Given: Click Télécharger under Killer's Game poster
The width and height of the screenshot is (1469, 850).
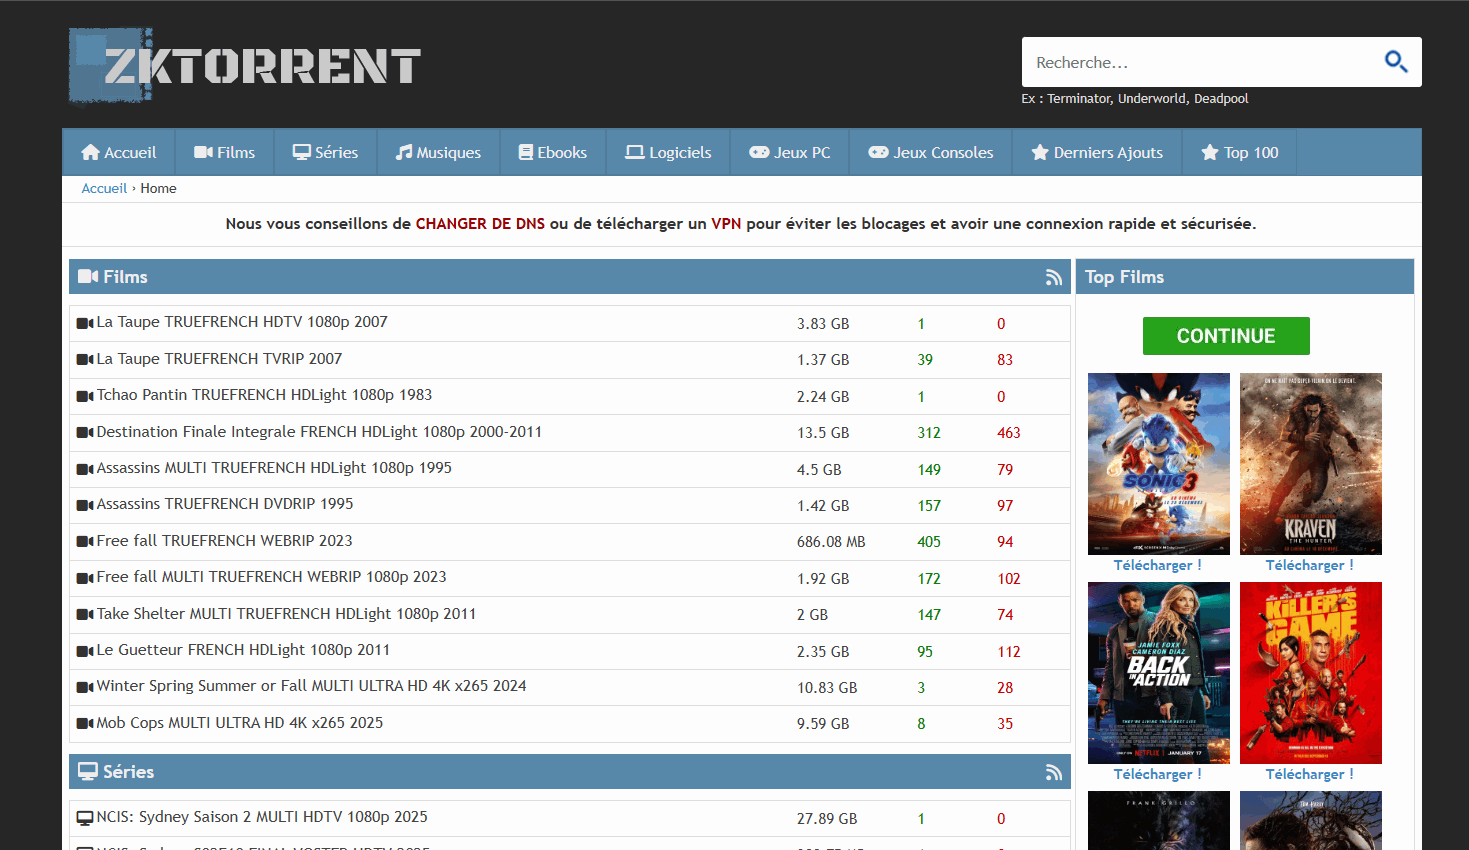Looking at the screenshot, I should pyautogui.click(x=1310, y=774).
